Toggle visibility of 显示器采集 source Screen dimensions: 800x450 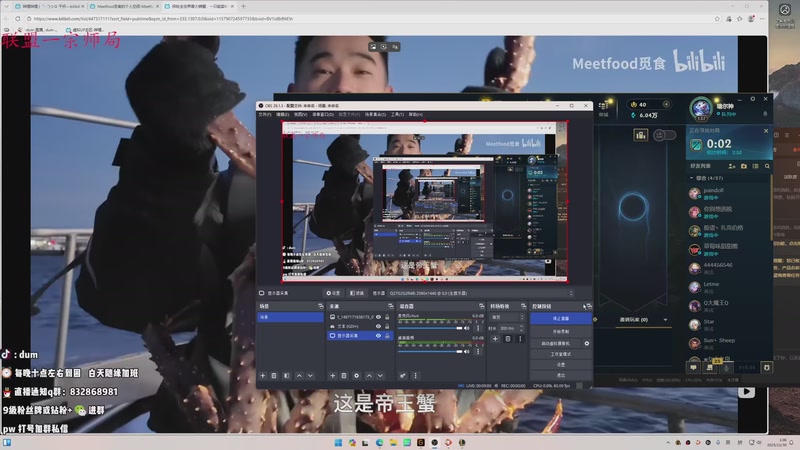click(378, 336)
